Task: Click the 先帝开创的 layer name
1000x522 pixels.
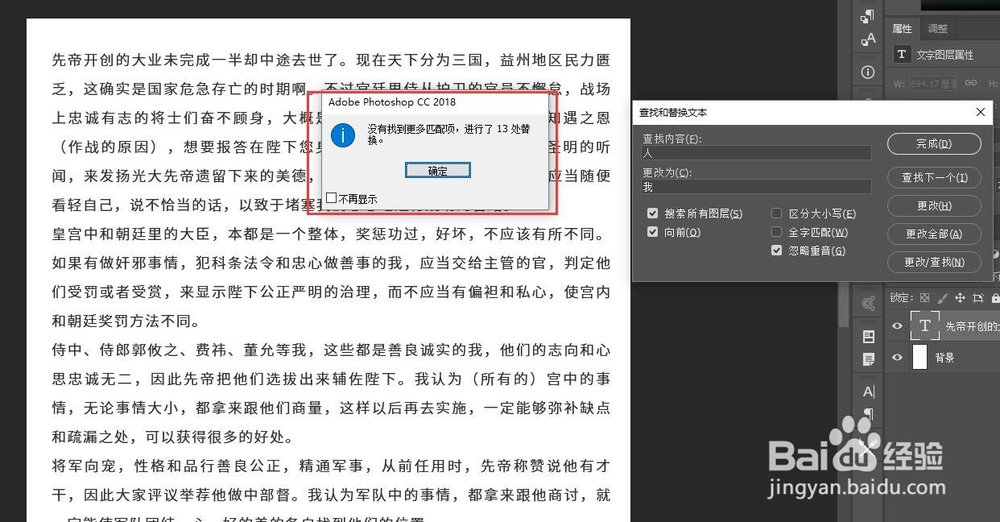Action: [972, 326]
